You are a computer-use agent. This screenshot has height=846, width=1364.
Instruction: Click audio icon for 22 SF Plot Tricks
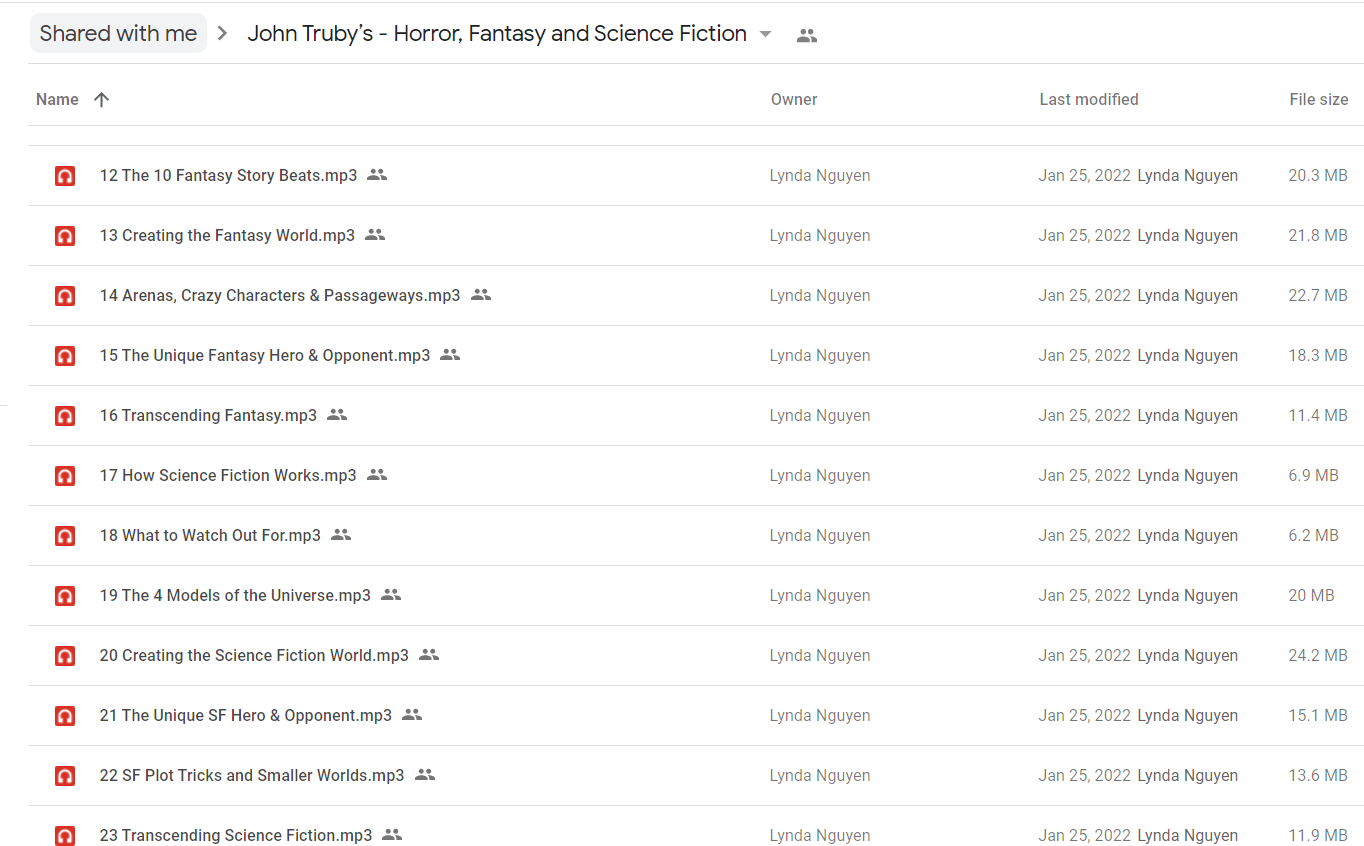[65, 776]
